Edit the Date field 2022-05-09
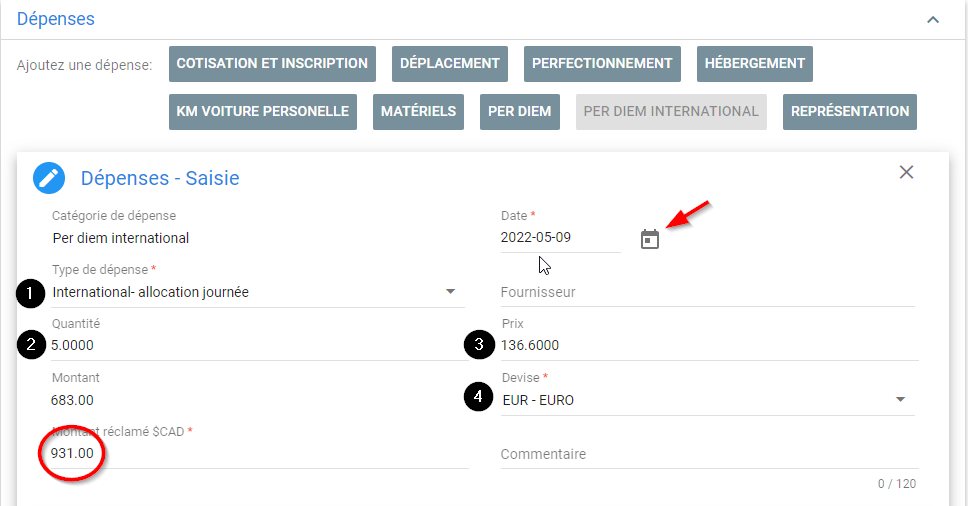 [561, 238]
